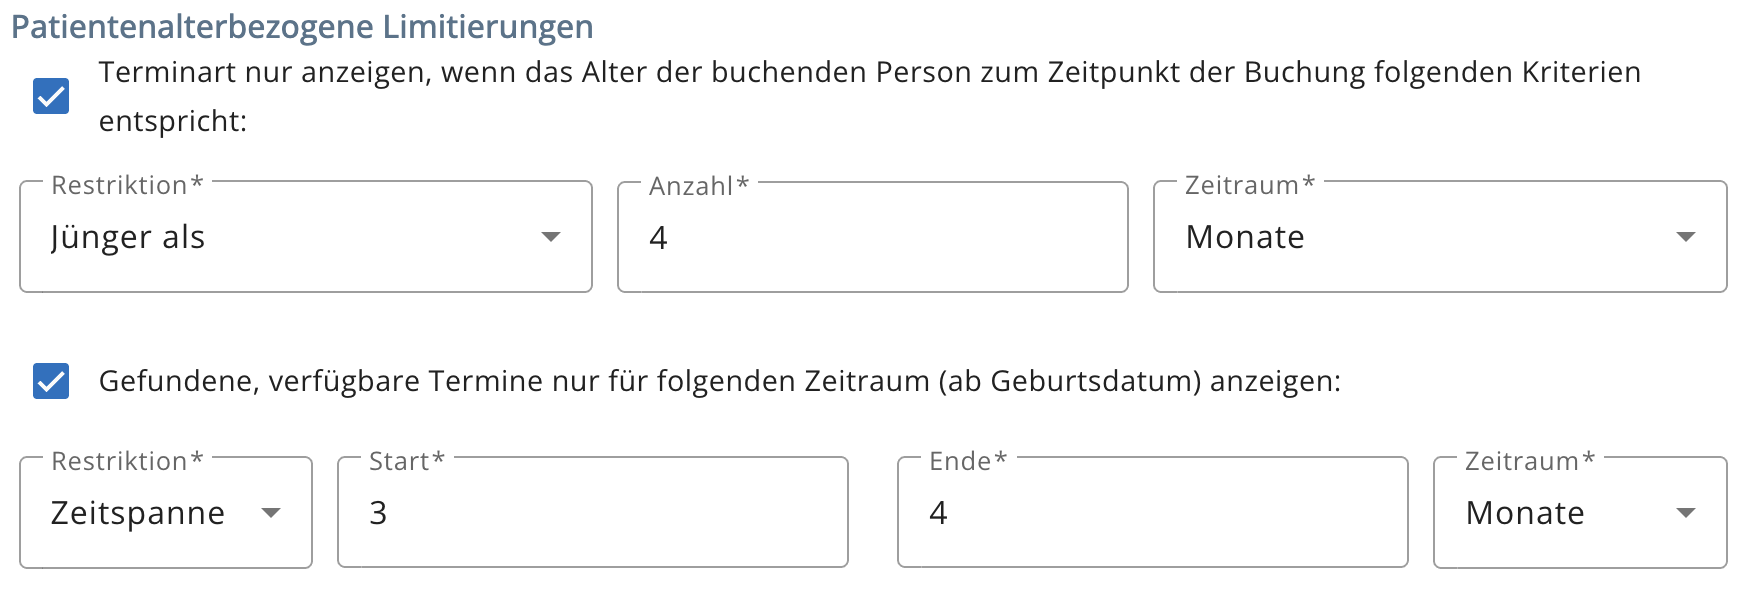Click the upper 'Restriktion*' field label
The width and height of the screenshot is (1750, 590).
[x=127, y=185]
